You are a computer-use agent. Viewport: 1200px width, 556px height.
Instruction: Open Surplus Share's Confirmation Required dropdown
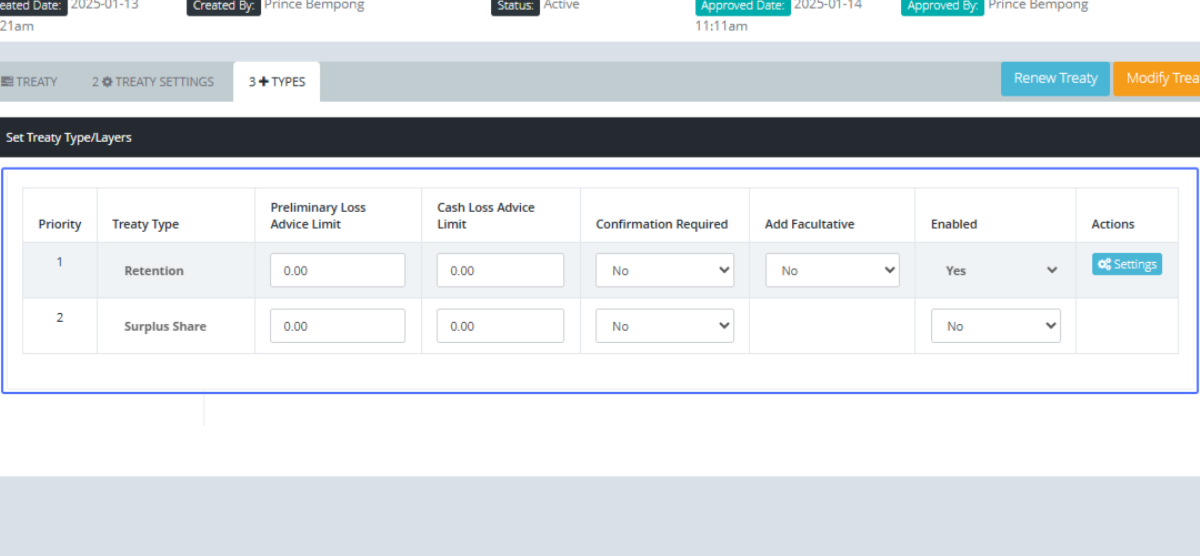(x=664, y=326)
